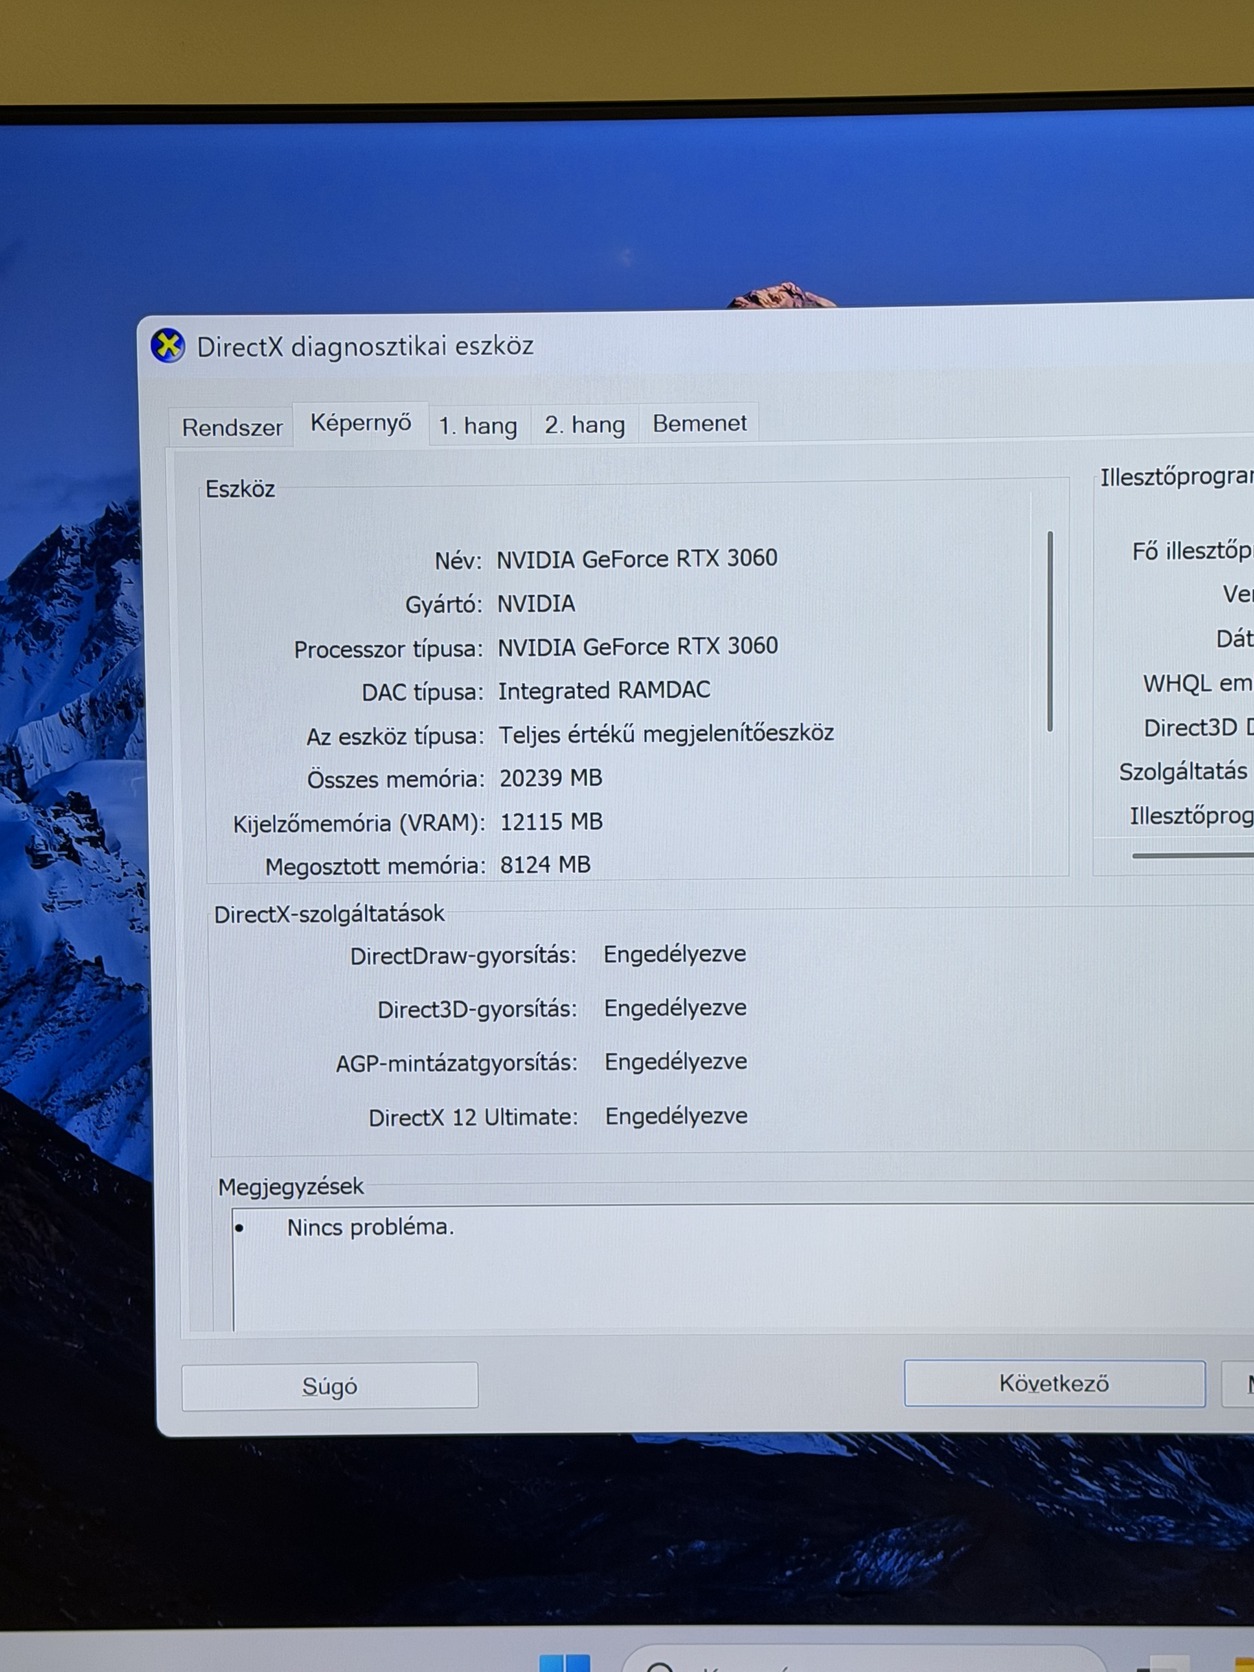Click the Súgó button
The height and width of the screenshot is (1672, 1254).
330,1386
